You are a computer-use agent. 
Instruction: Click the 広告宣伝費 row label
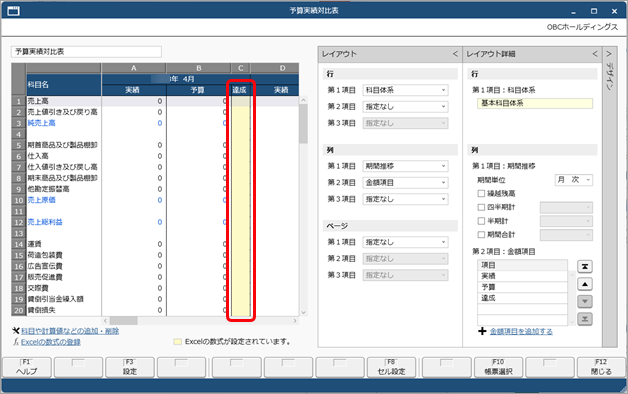tap(45, 266)
